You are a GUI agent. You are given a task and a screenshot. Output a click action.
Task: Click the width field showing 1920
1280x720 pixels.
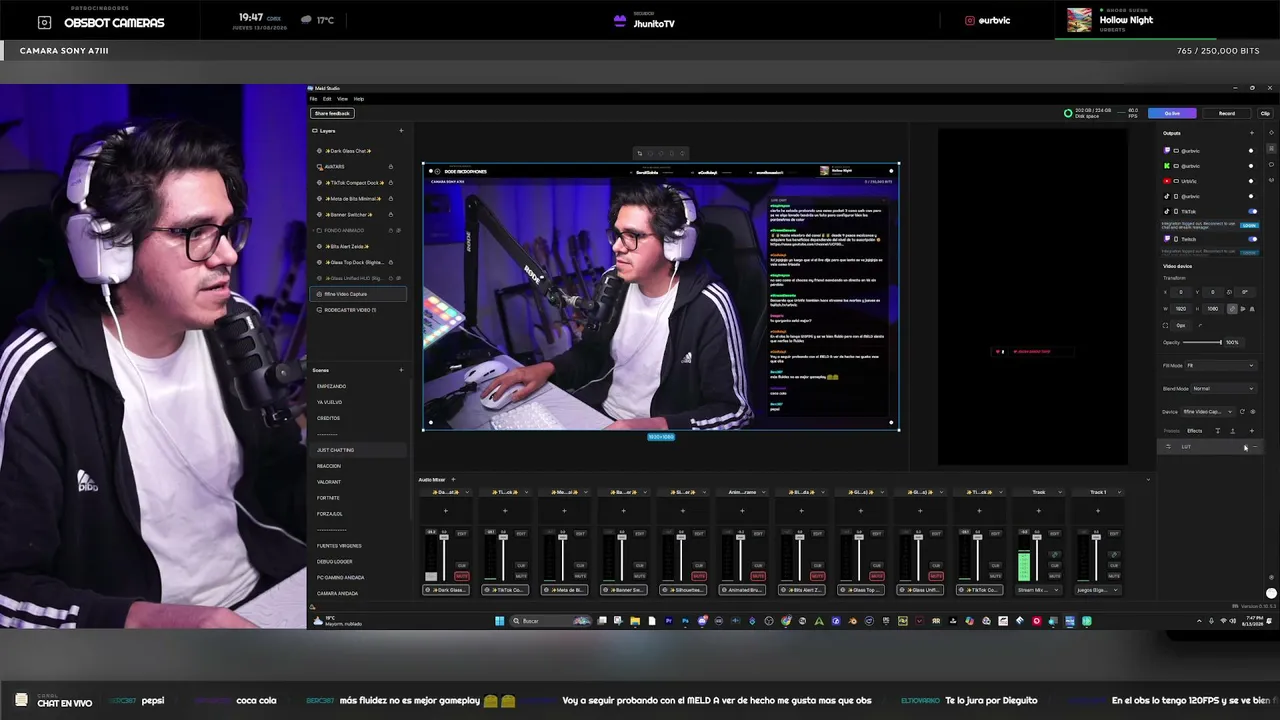point(1182,309)
